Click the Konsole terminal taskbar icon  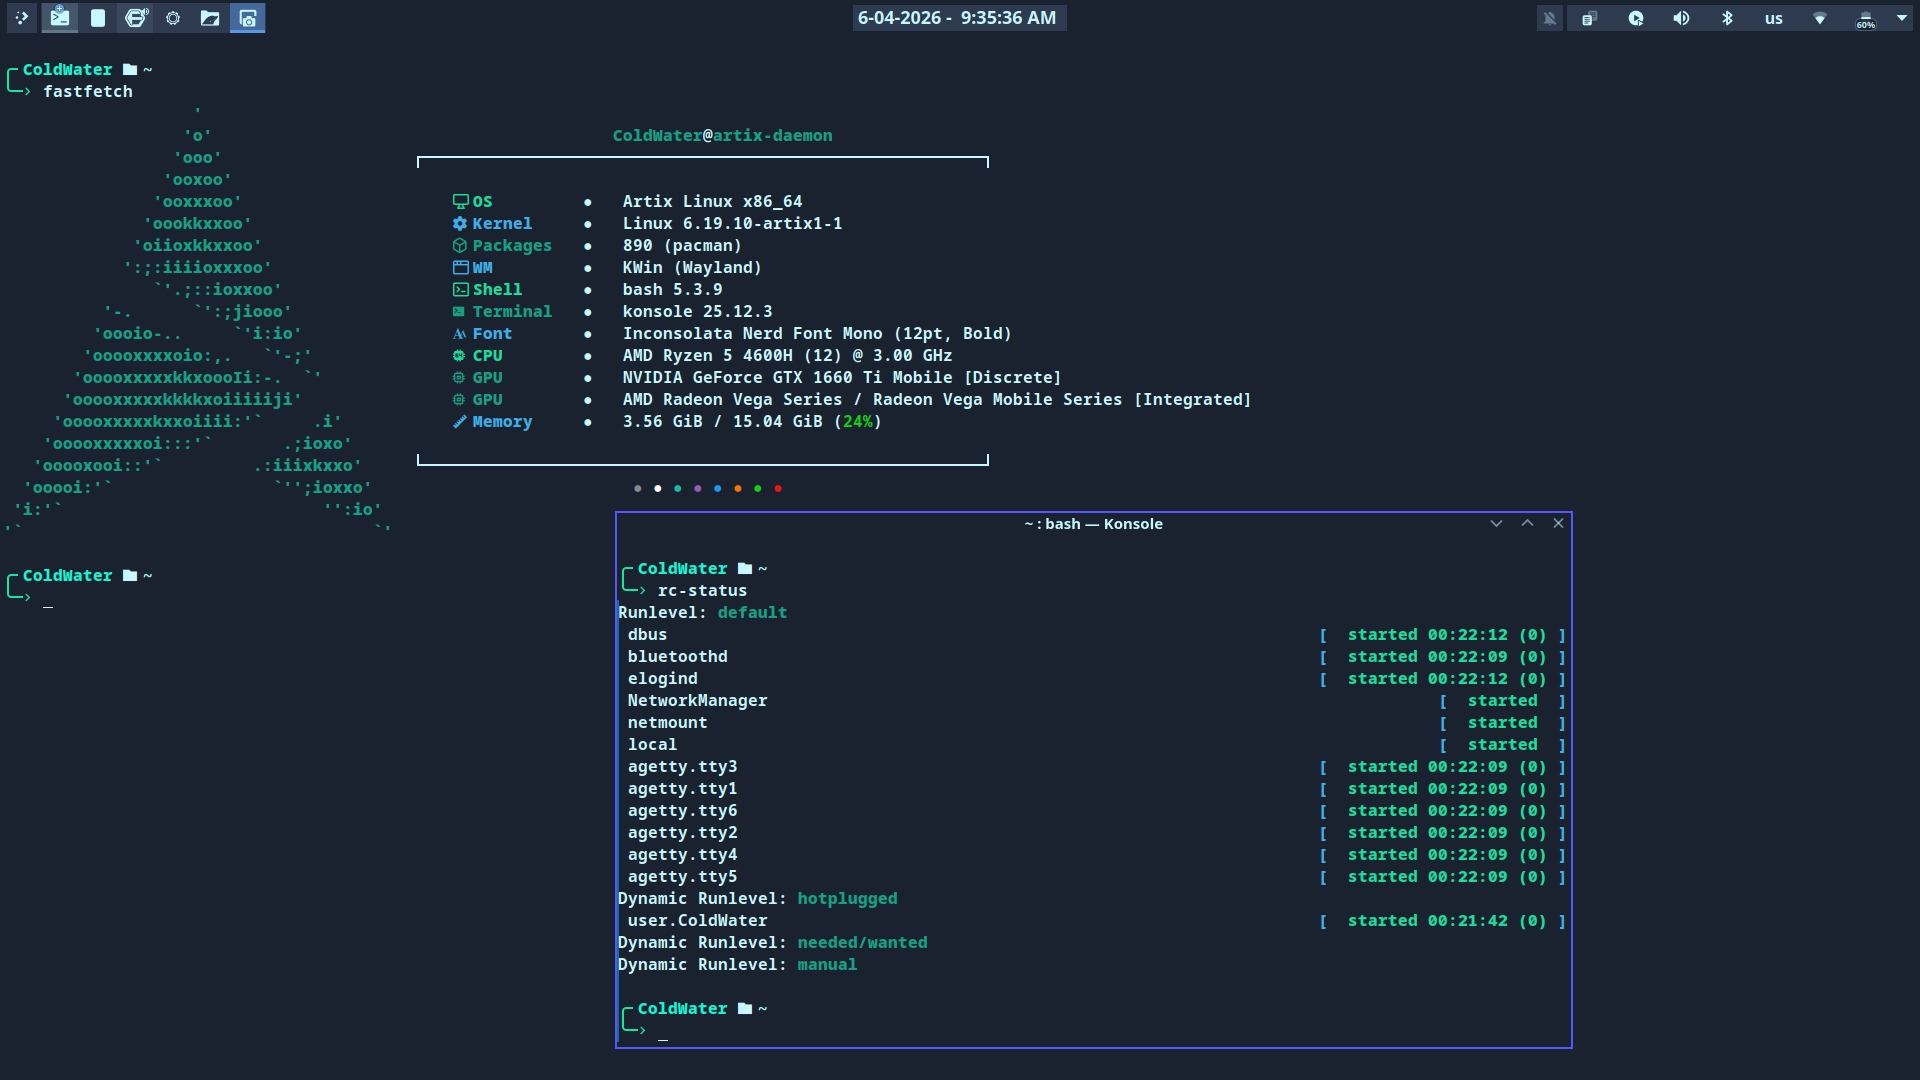(x=60, y=18)
